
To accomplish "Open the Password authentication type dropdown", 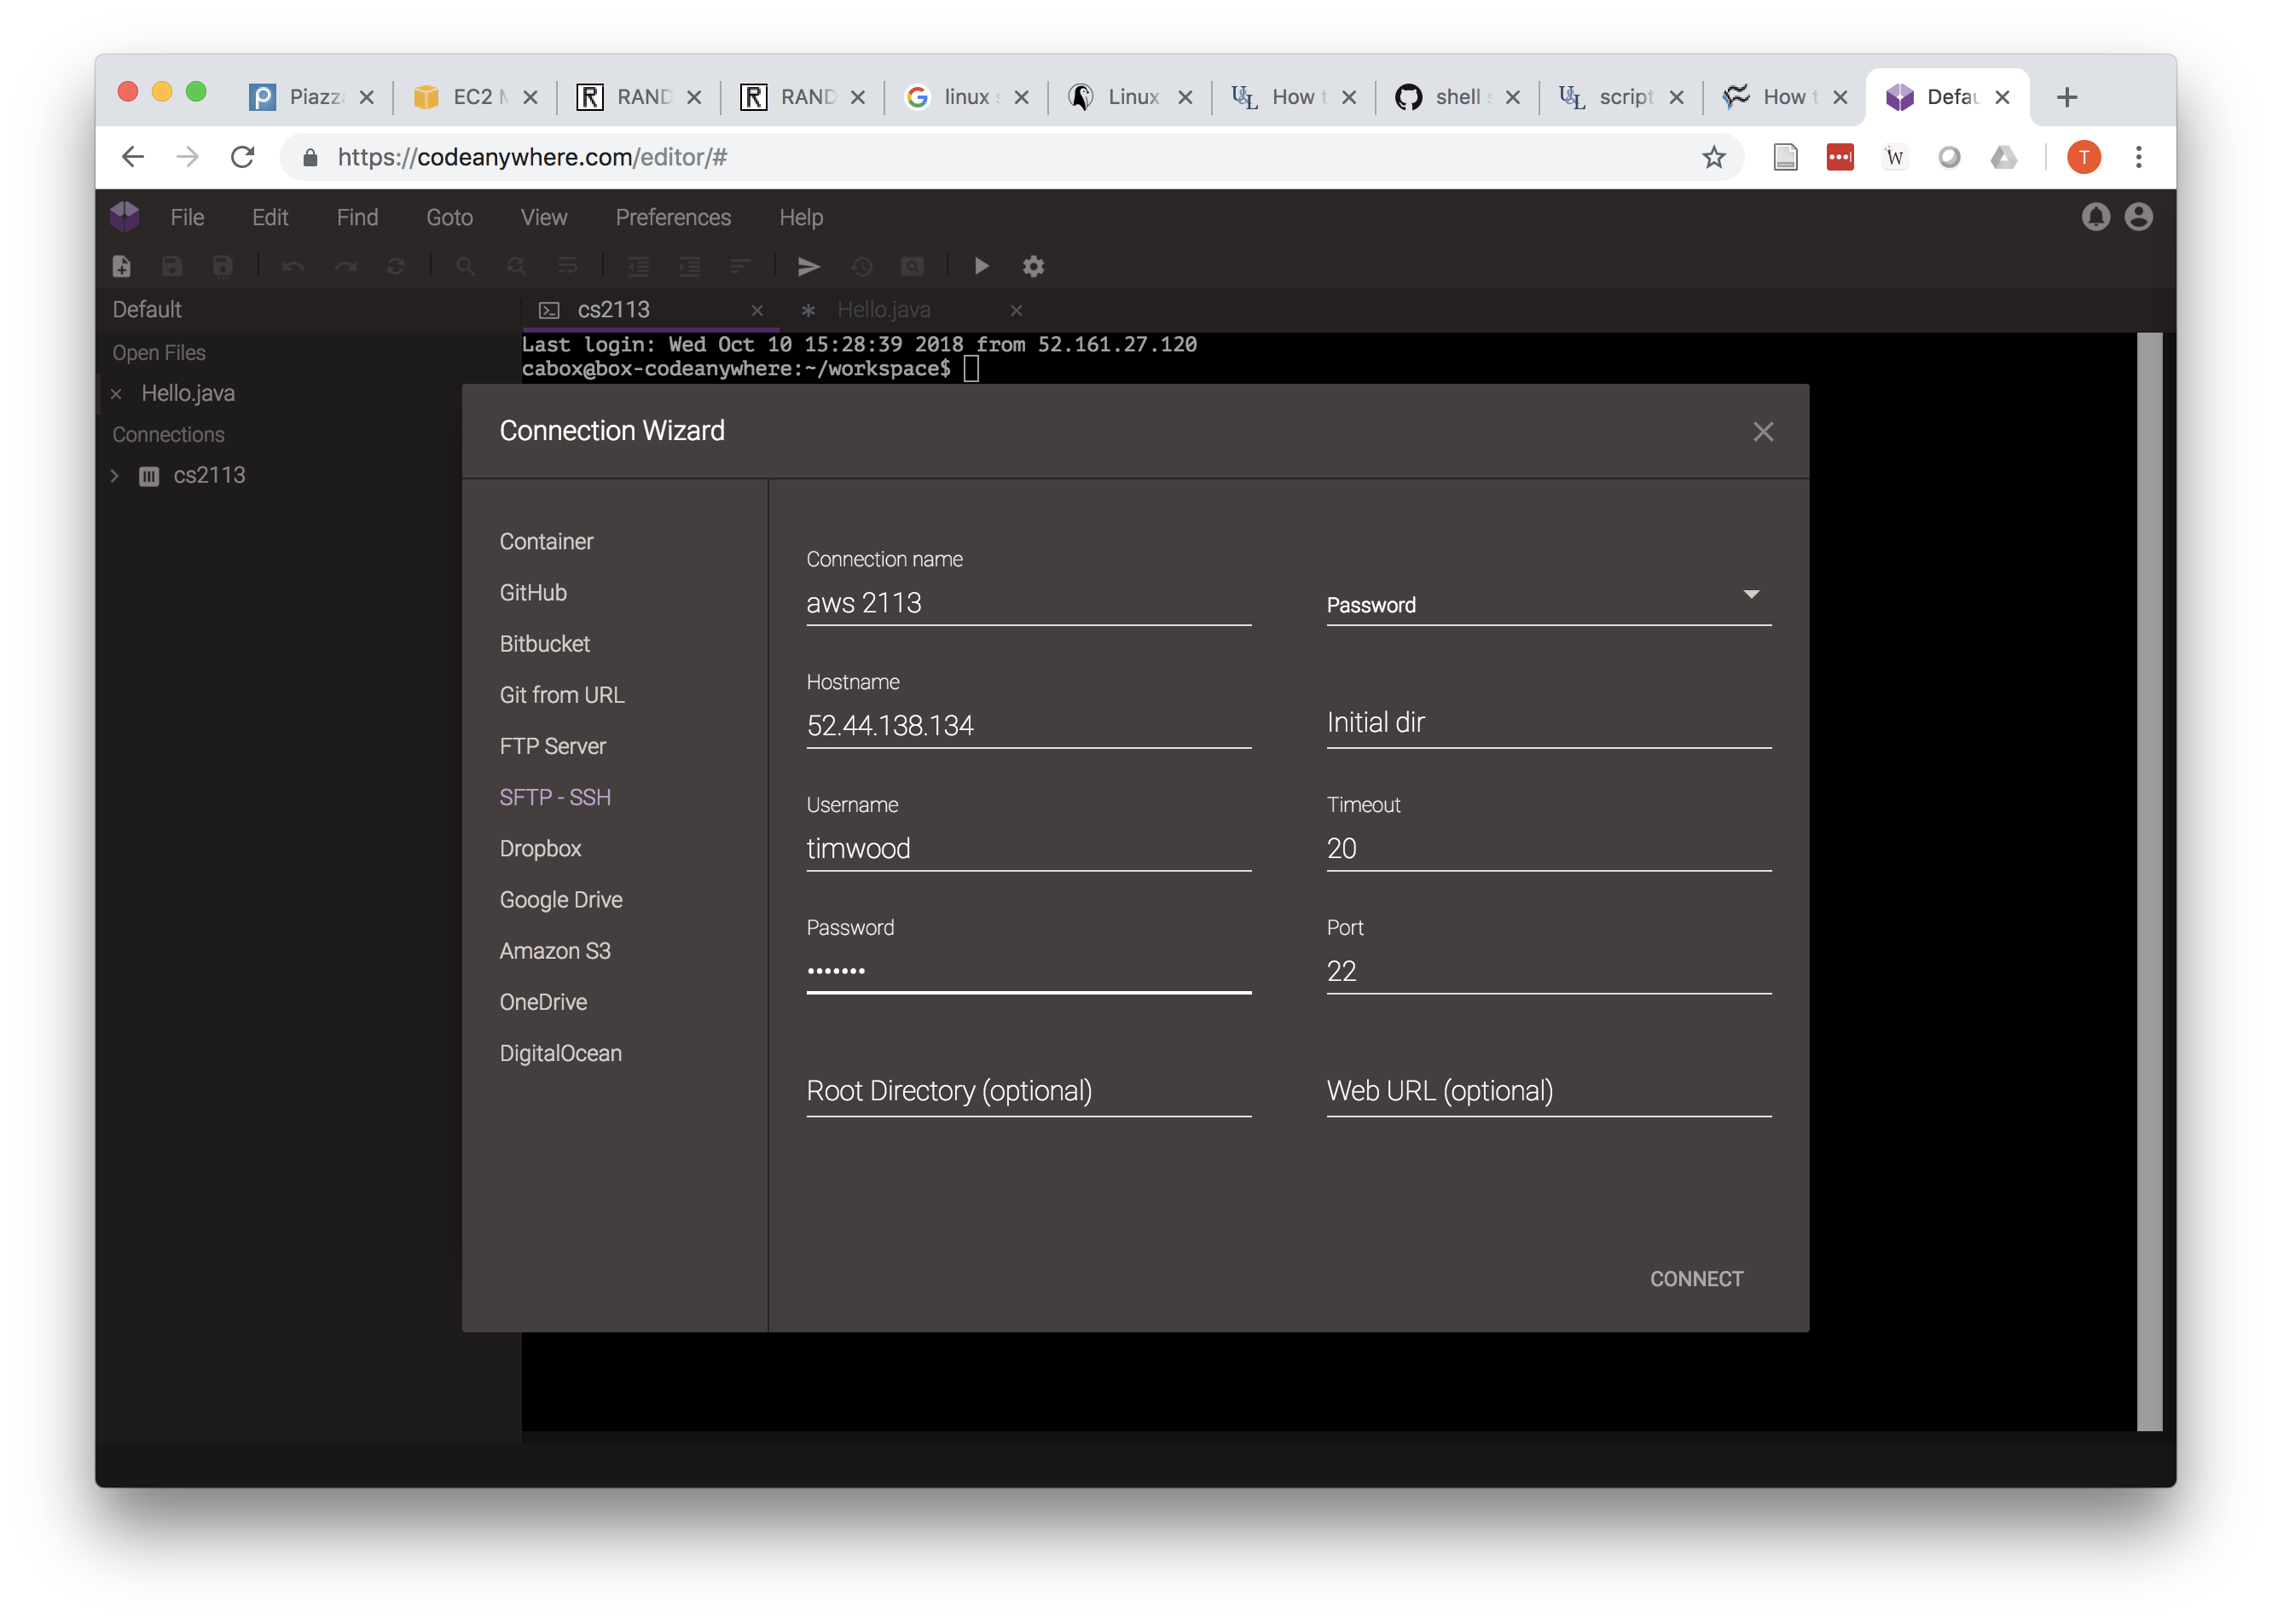I will point(1548,603).
